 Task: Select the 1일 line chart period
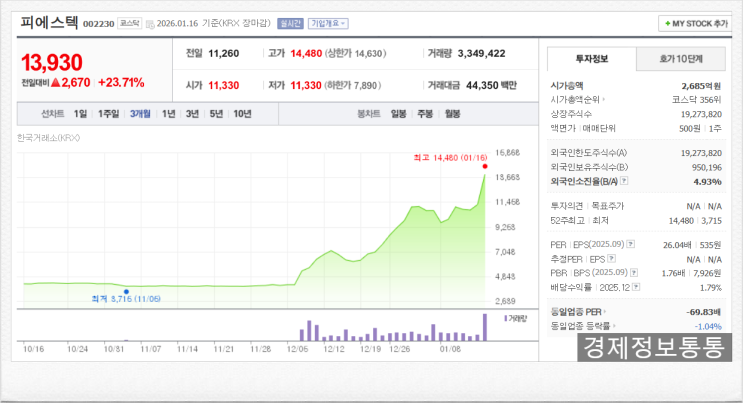[x=80, y=114]
